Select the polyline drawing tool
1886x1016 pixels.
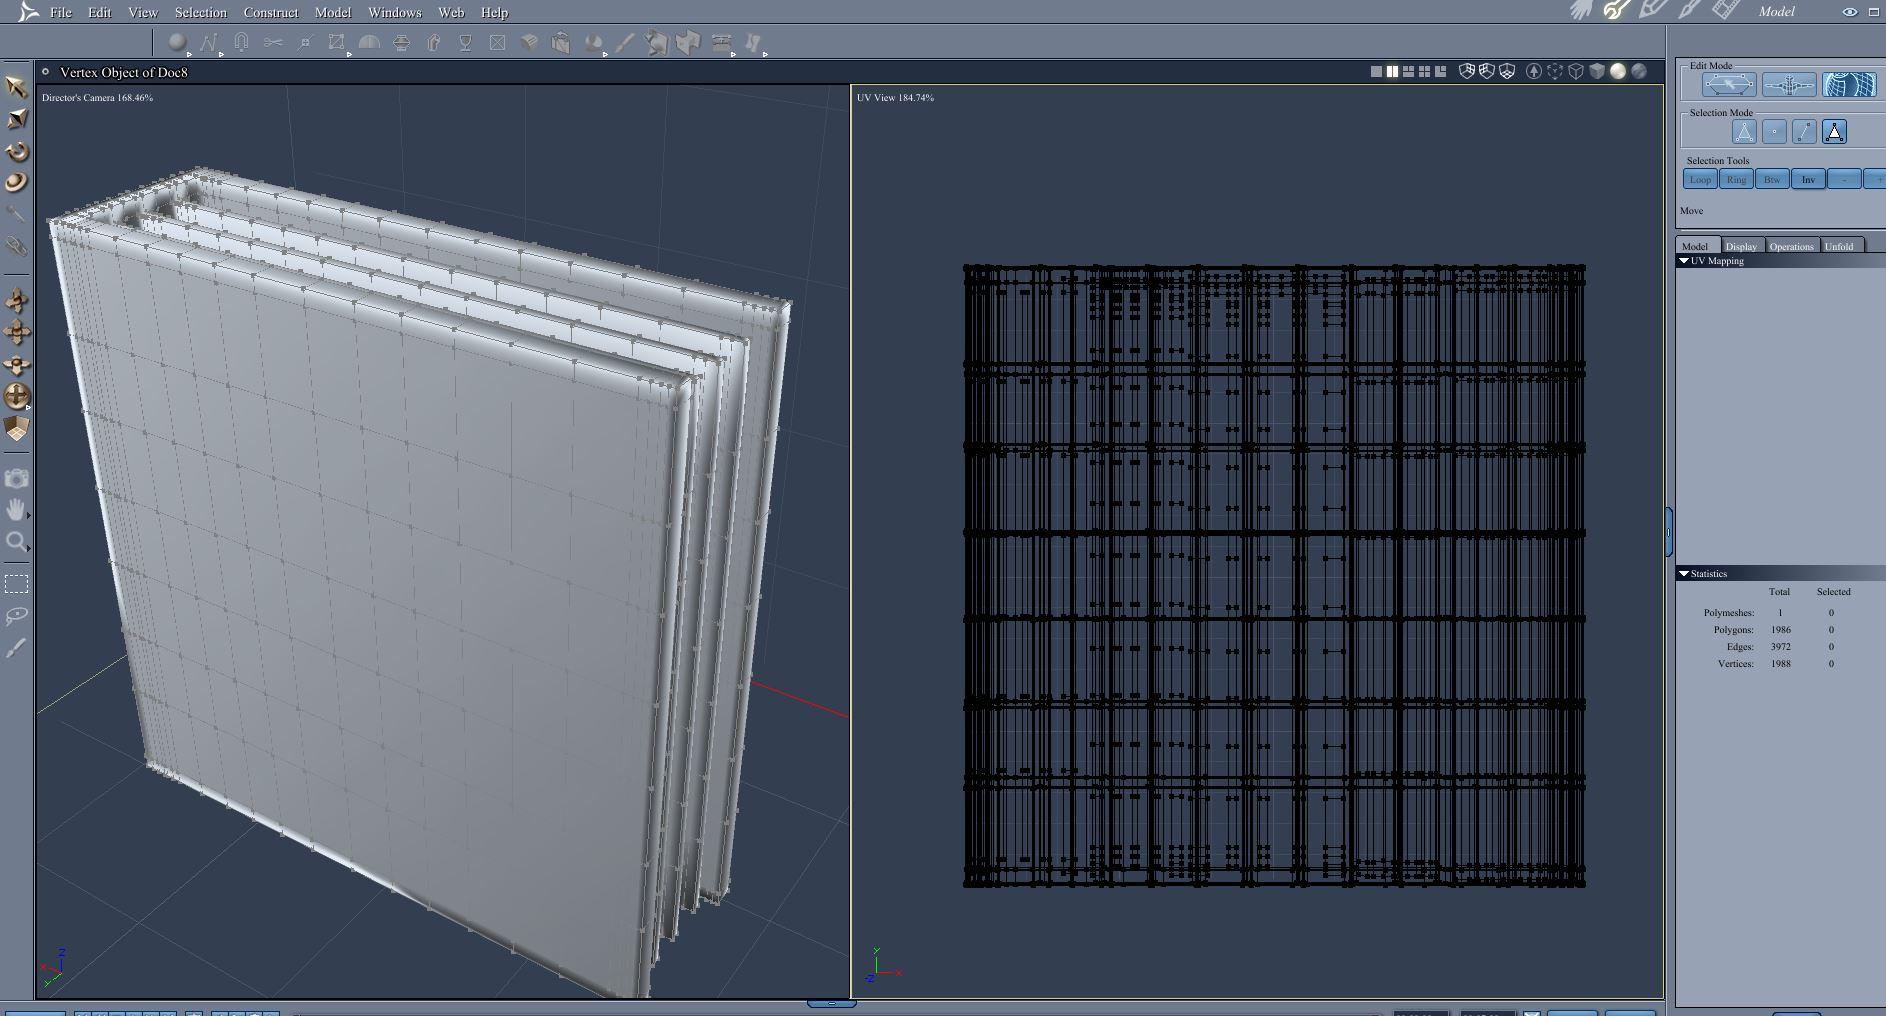click(209, 43)
